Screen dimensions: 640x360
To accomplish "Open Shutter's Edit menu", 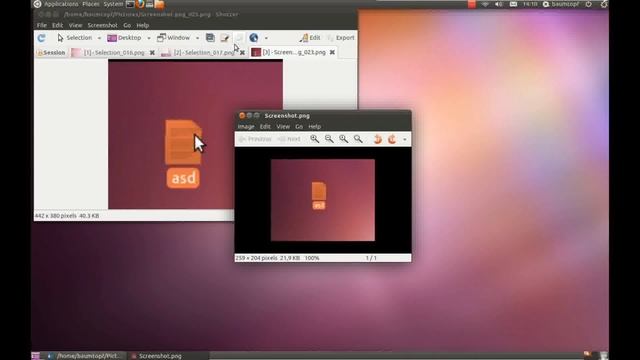I will point(57,25).
